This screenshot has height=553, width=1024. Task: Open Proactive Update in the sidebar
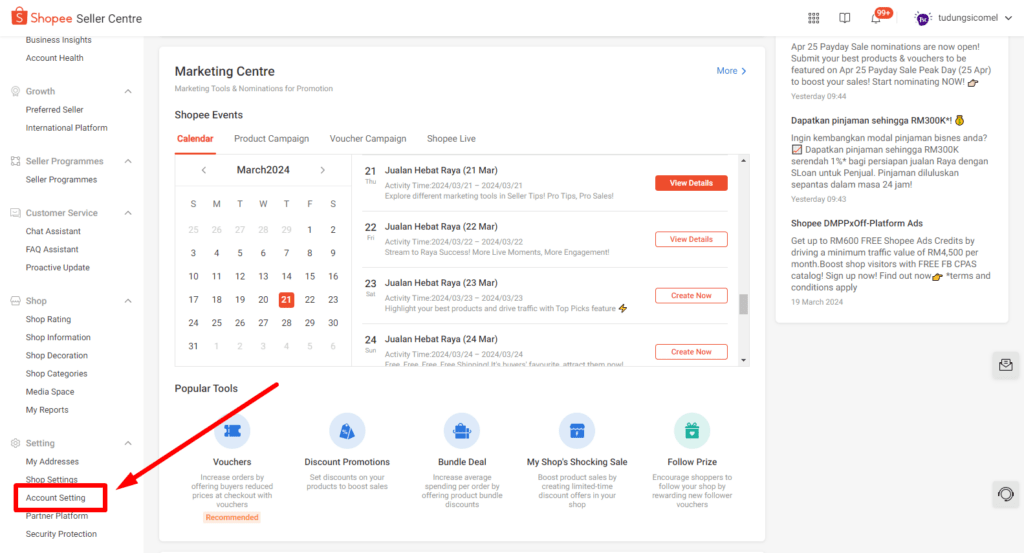(x=57, y=268)
